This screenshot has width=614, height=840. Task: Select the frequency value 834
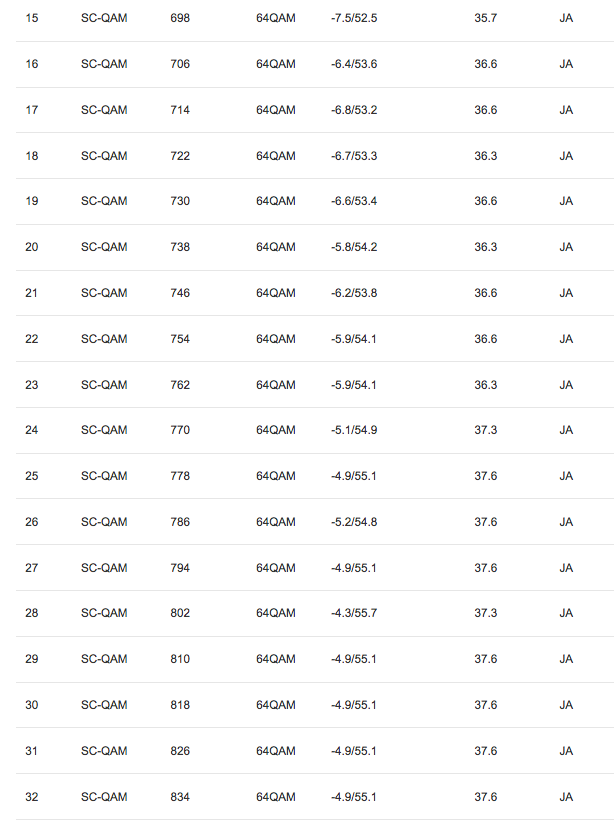pyautogui.click(x=180, y=797)
